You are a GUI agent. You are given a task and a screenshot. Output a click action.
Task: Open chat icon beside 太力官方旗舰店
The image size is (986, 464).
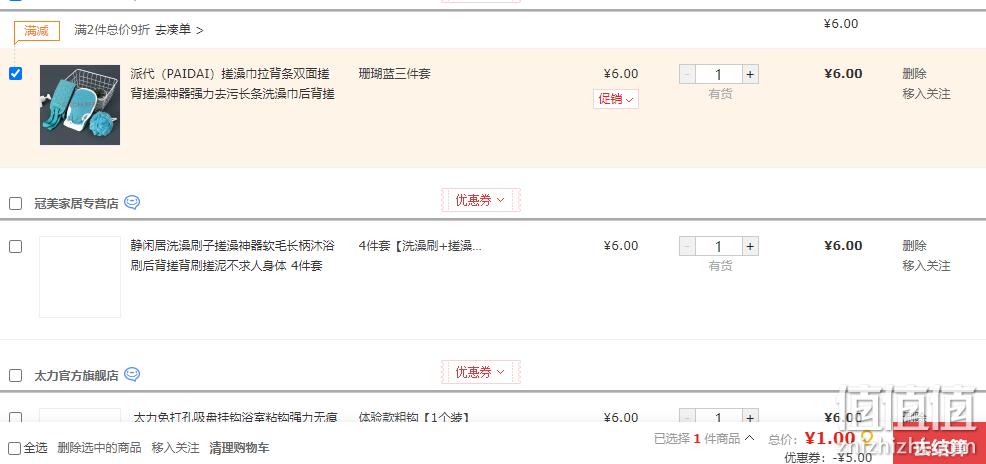pos(132,375)
